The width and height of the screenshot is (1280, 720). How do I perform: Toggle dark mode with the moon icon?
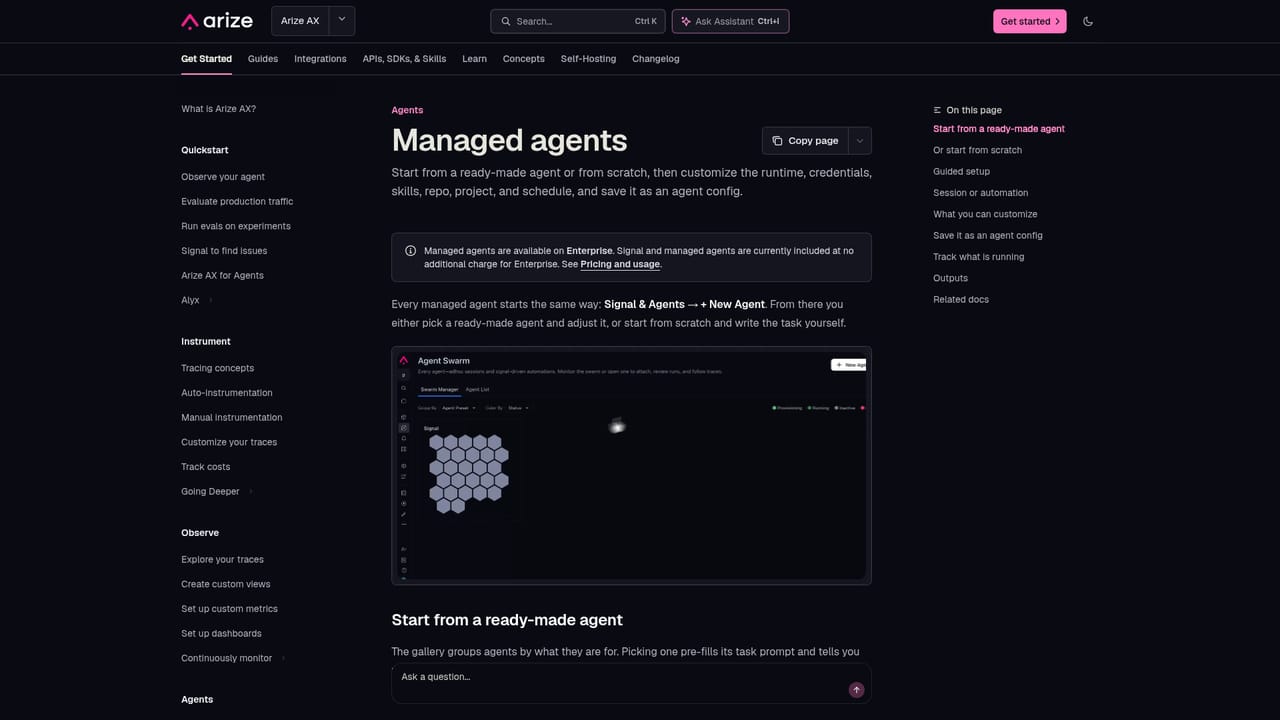pos(1088,21)
